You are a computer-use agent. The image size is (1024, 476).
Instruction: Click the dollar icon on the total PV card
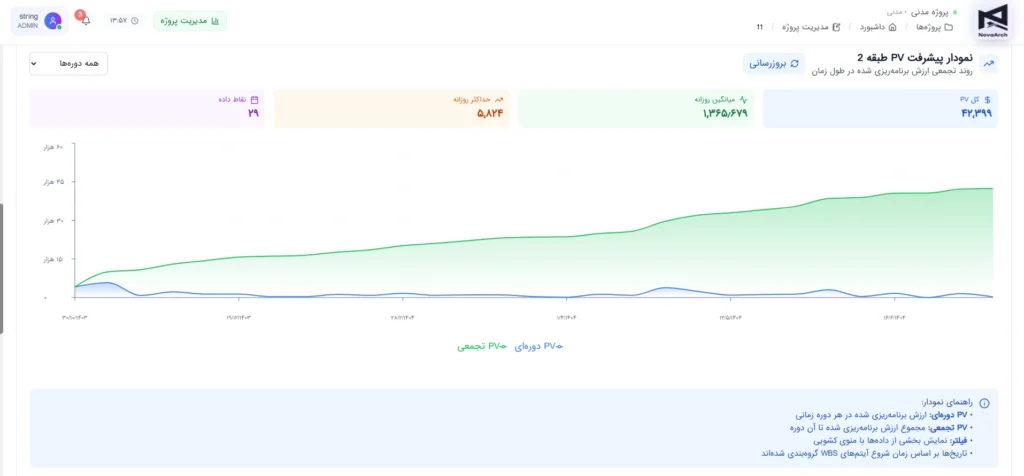tap(988, 100)
